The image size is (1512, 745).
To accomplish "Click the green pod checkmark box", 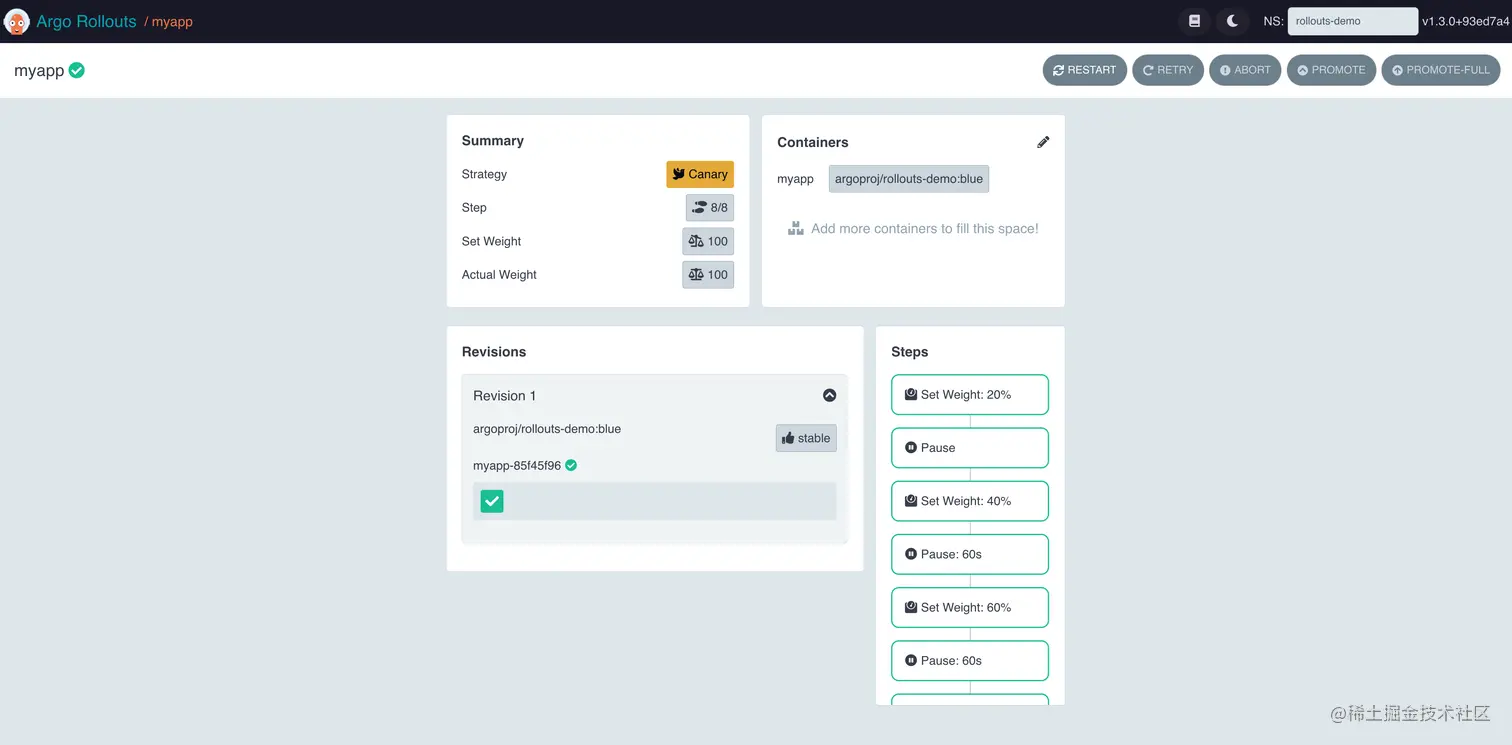I will [x=492, y=501].
